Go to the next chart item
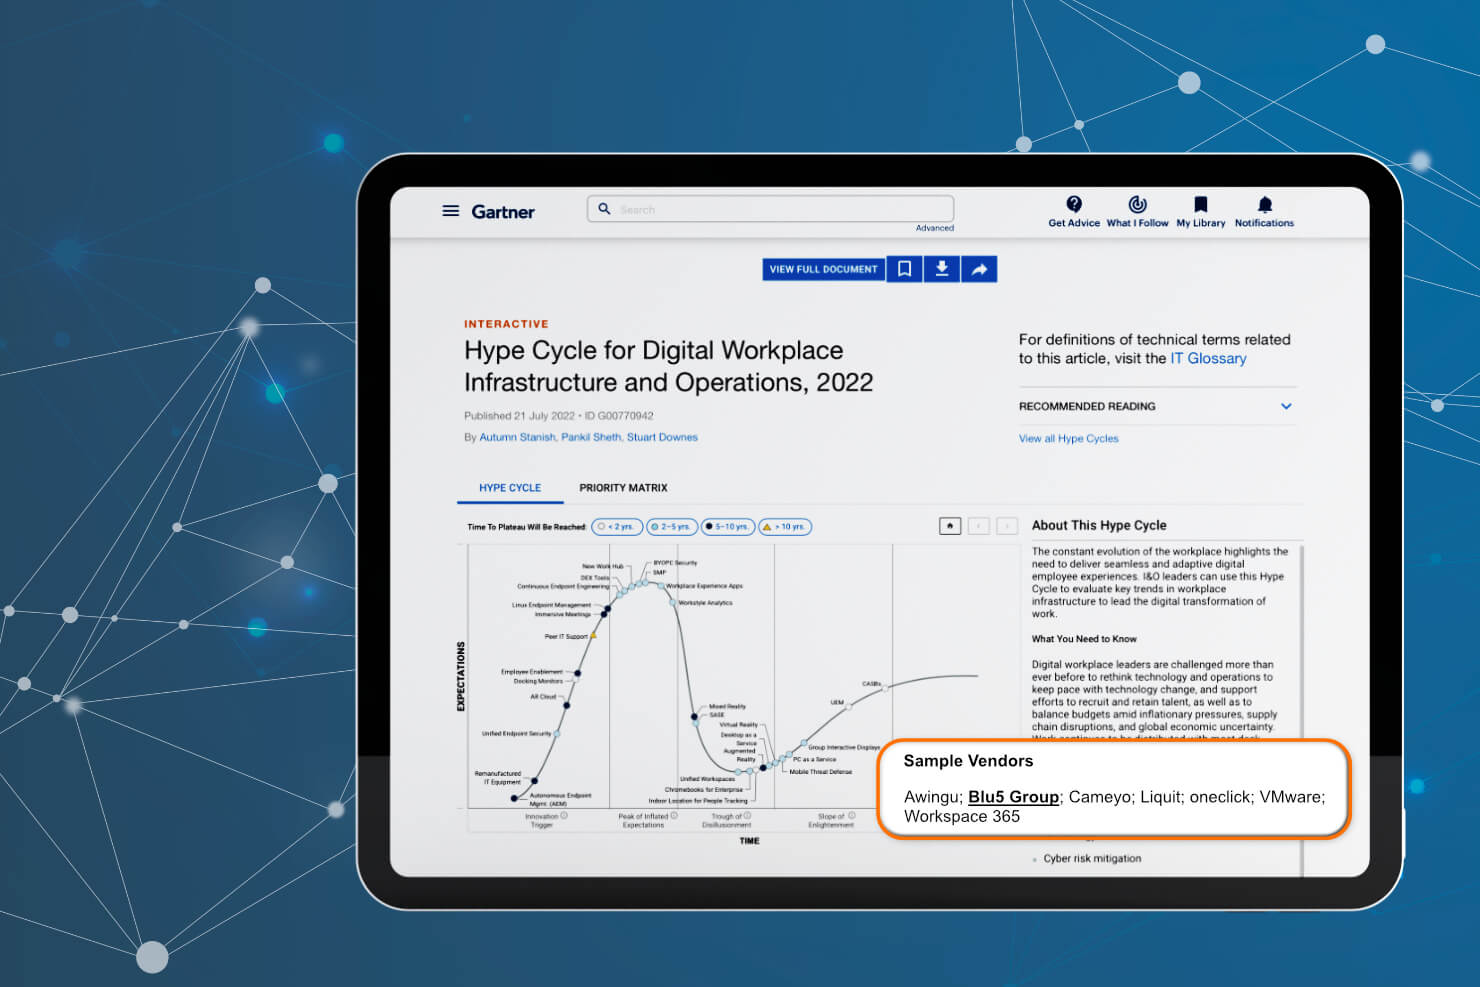The height and width of the screenshot is (987, 1480). coord(1007,526)
